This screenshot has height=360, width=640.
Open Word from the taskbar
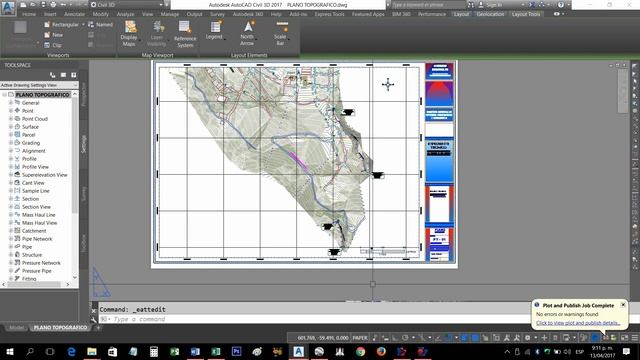pos(195,351)
